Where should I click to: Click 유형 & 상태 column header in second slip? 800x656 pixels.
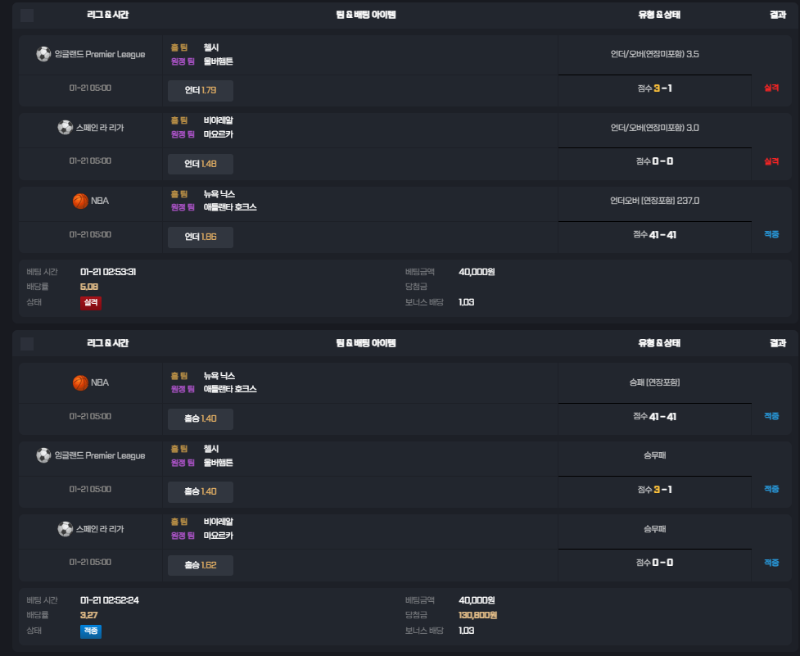(x=659, y=343)
